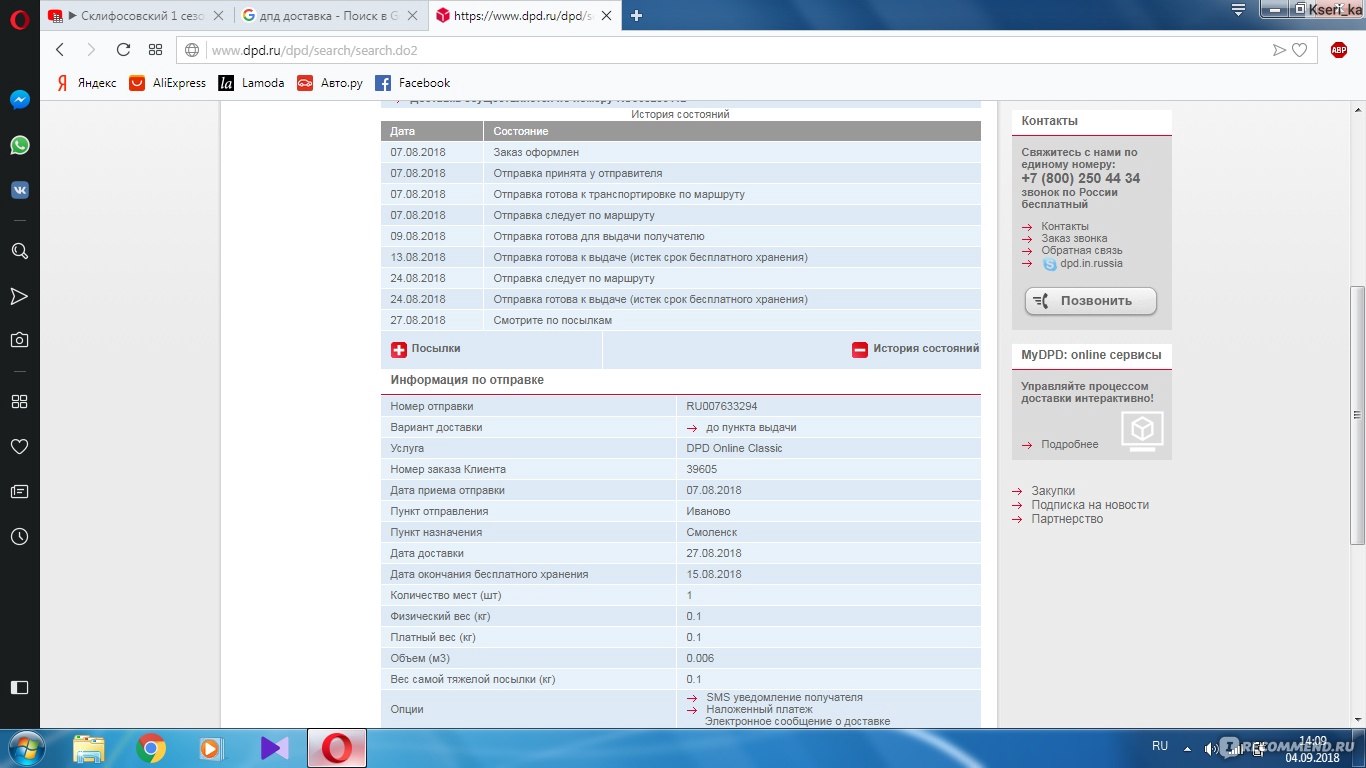Open the Windows Start menu

[x=25, y=748]
